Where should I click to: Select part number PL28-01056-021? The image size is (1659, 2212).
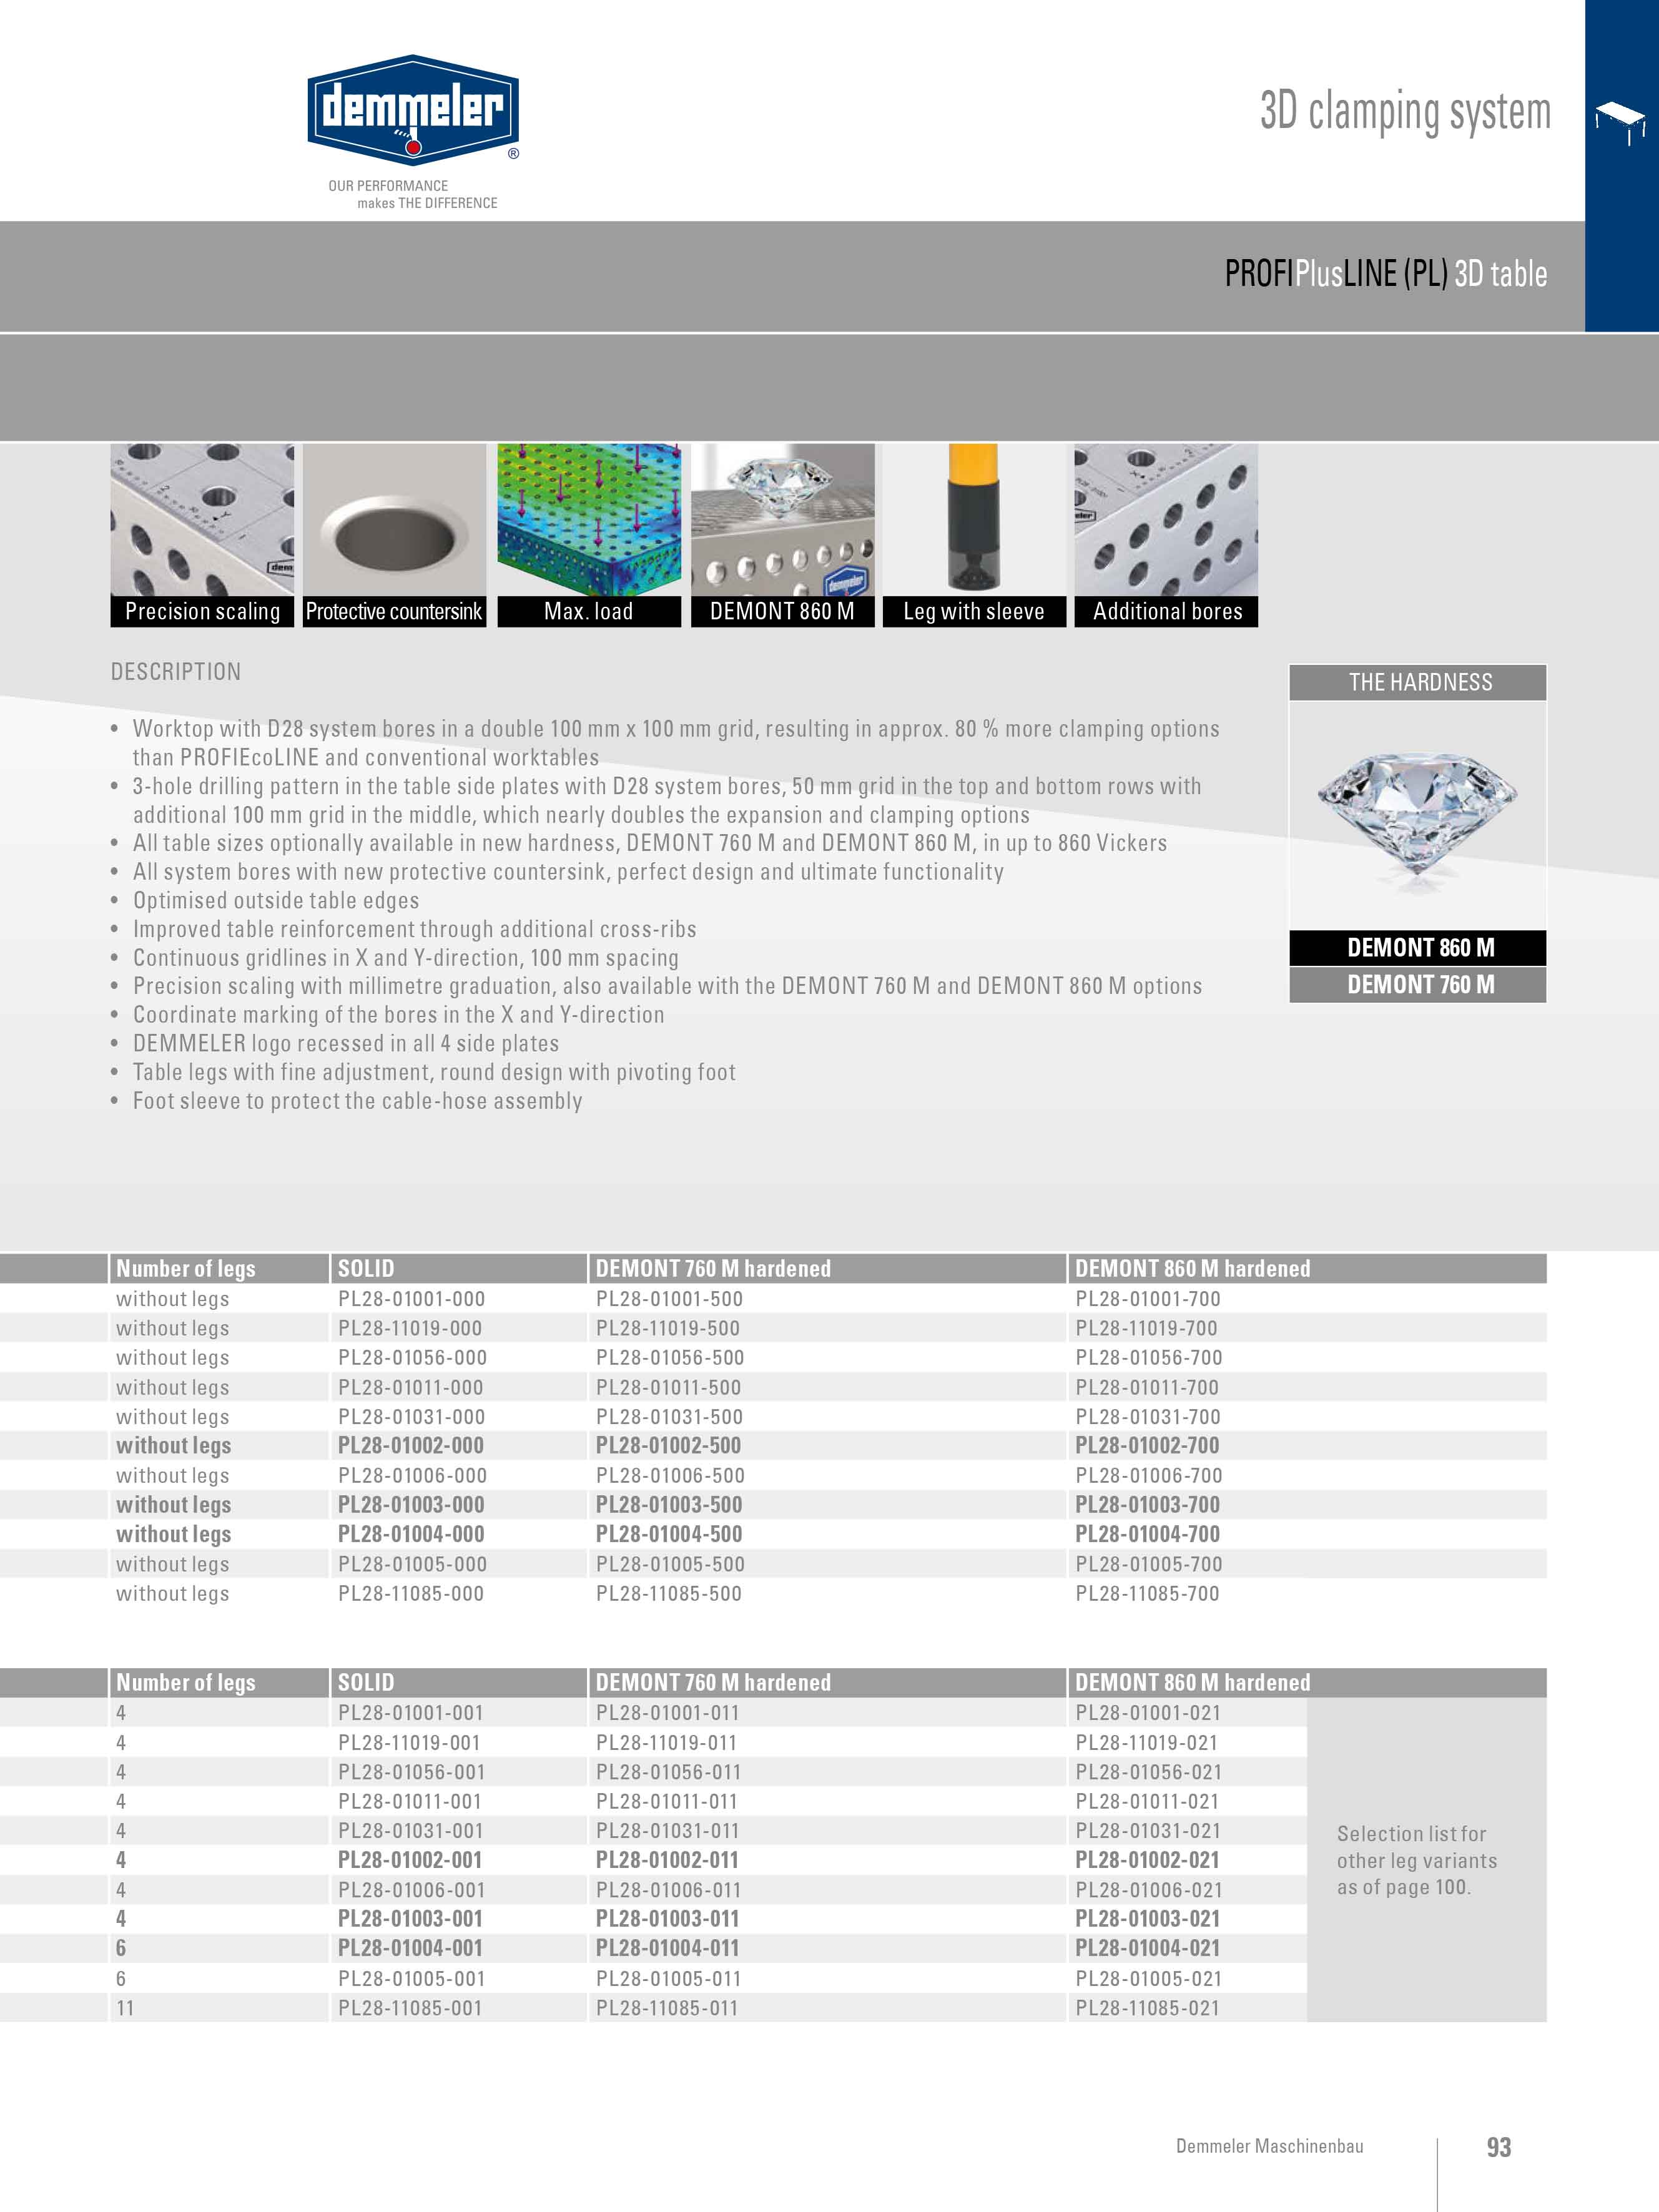[x=1149, y=1771]
